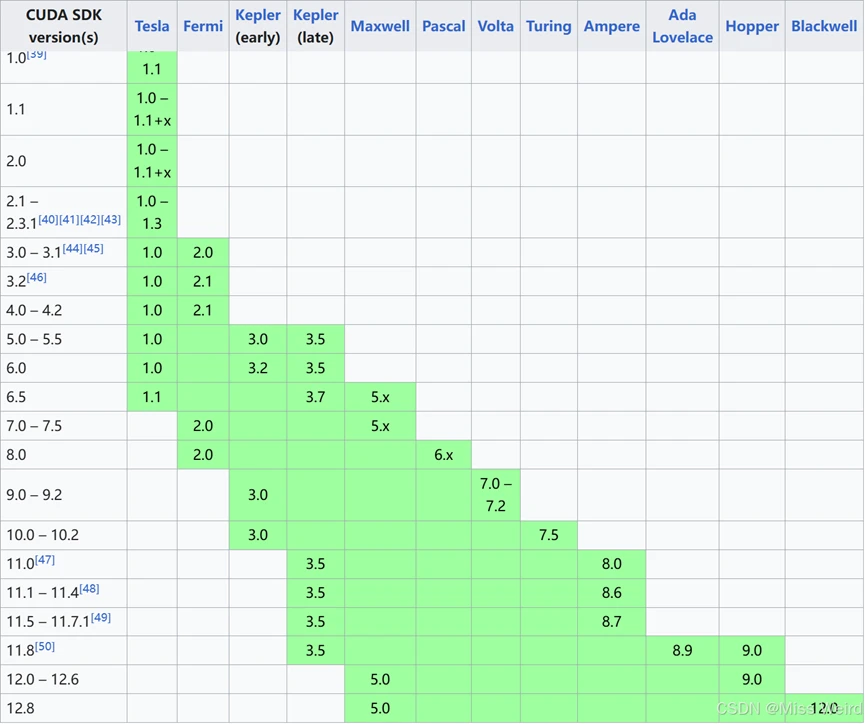Open citation [41] next to 2.3.1
The width and height of the screenshot is (865, 724).
69,219
